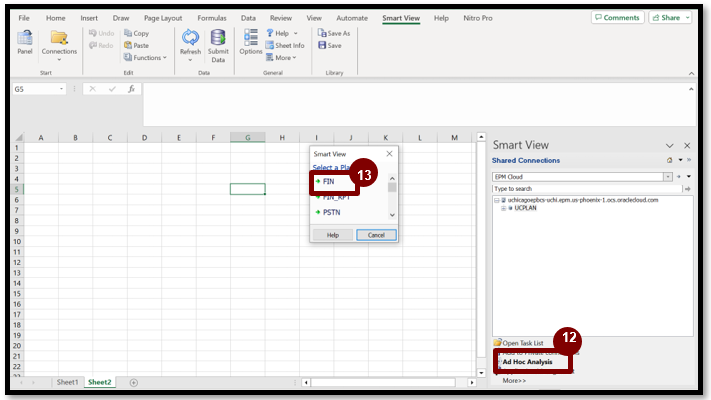The image size is (711, 400).
Task: Click the Paste button in Edit group
Action: tap(135, 45)
